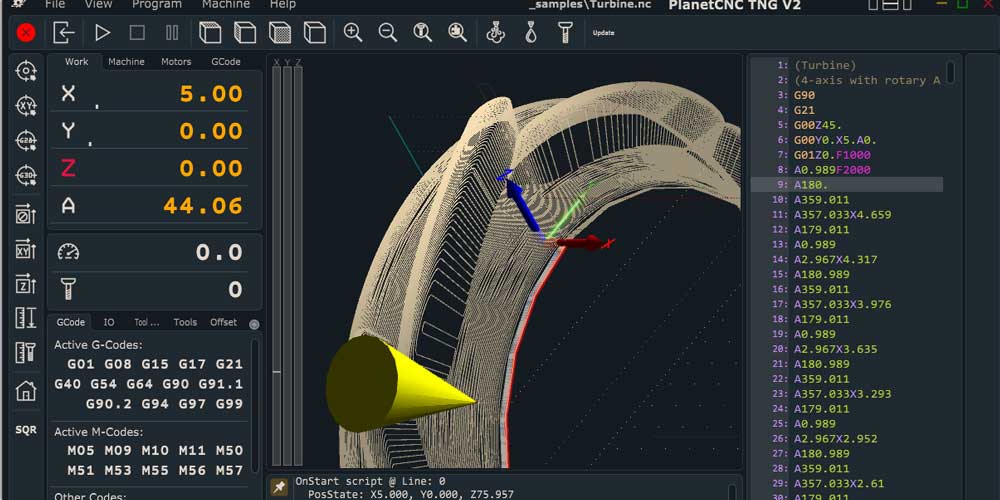Open the Tools tab
Screen dimensions: 1000x500
[x=185, y=322]
